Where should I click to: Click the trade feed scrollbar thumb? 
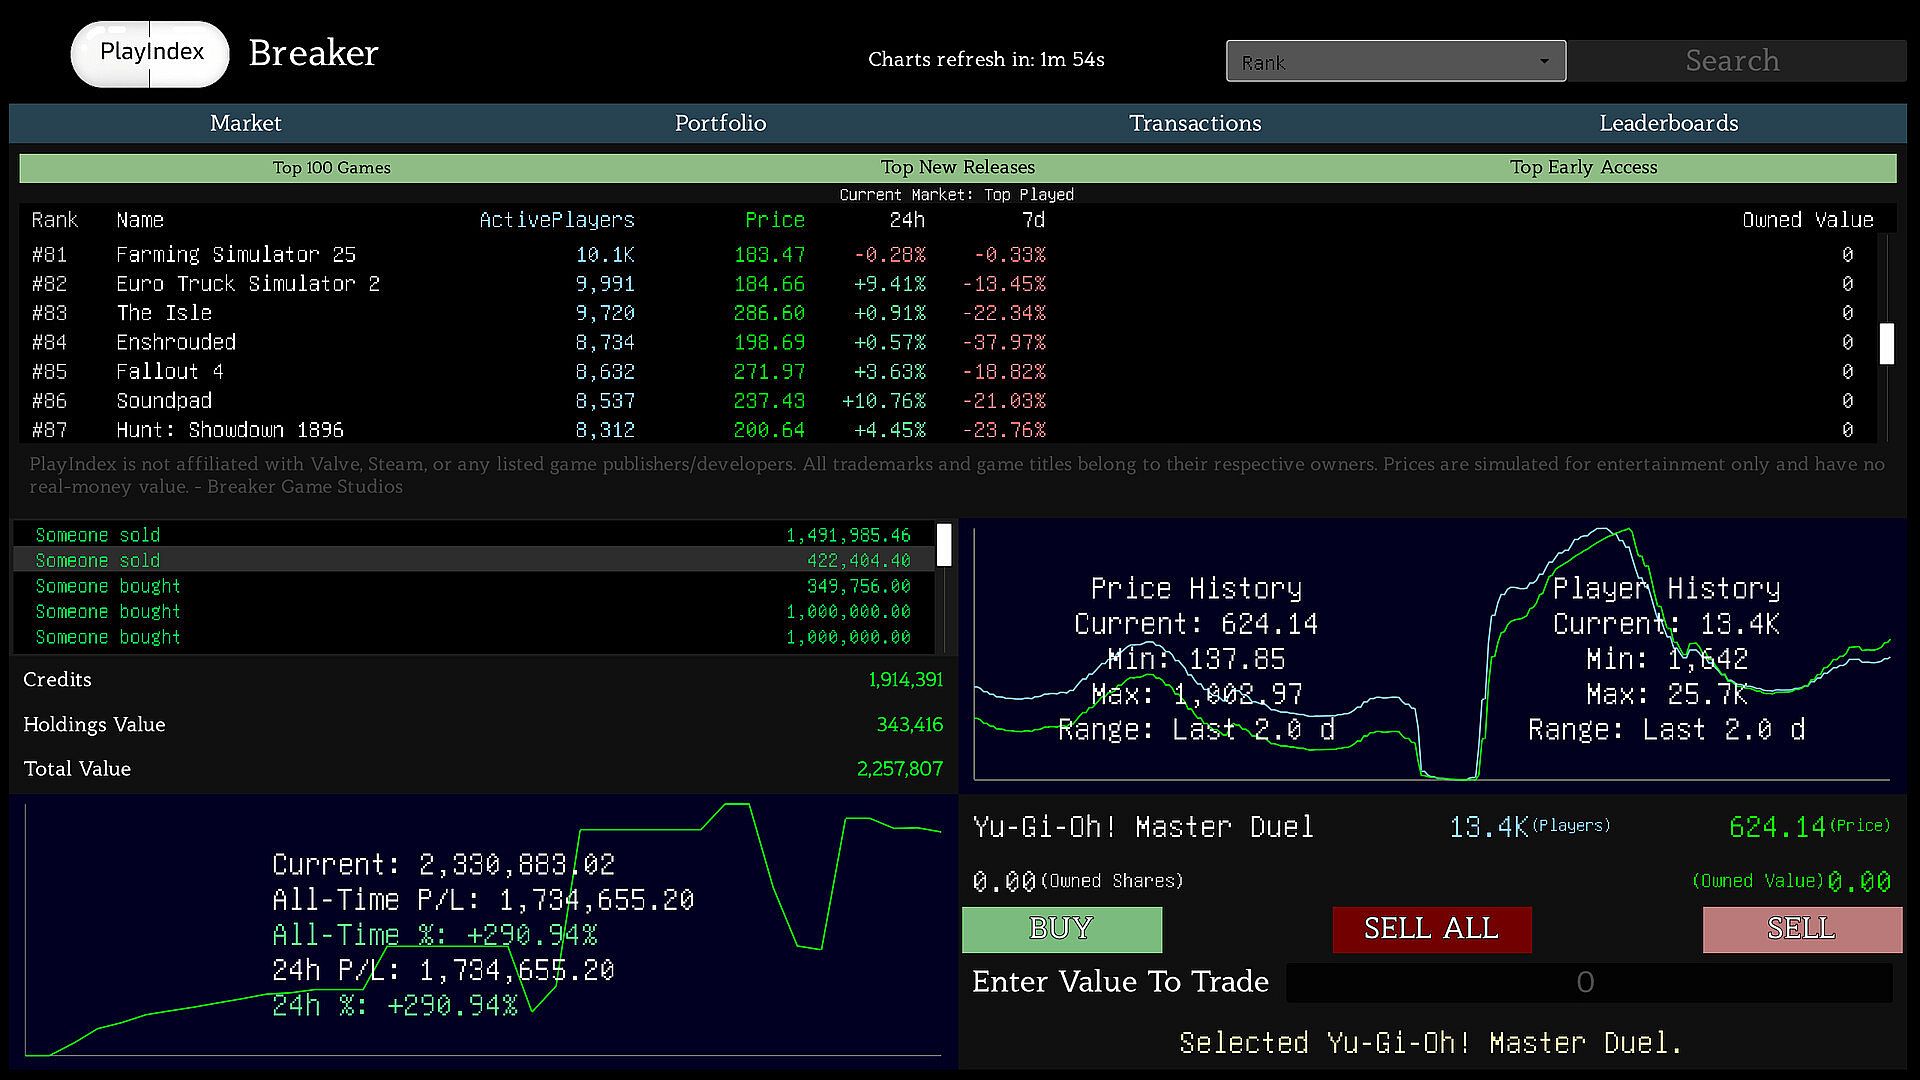(944, 546)
